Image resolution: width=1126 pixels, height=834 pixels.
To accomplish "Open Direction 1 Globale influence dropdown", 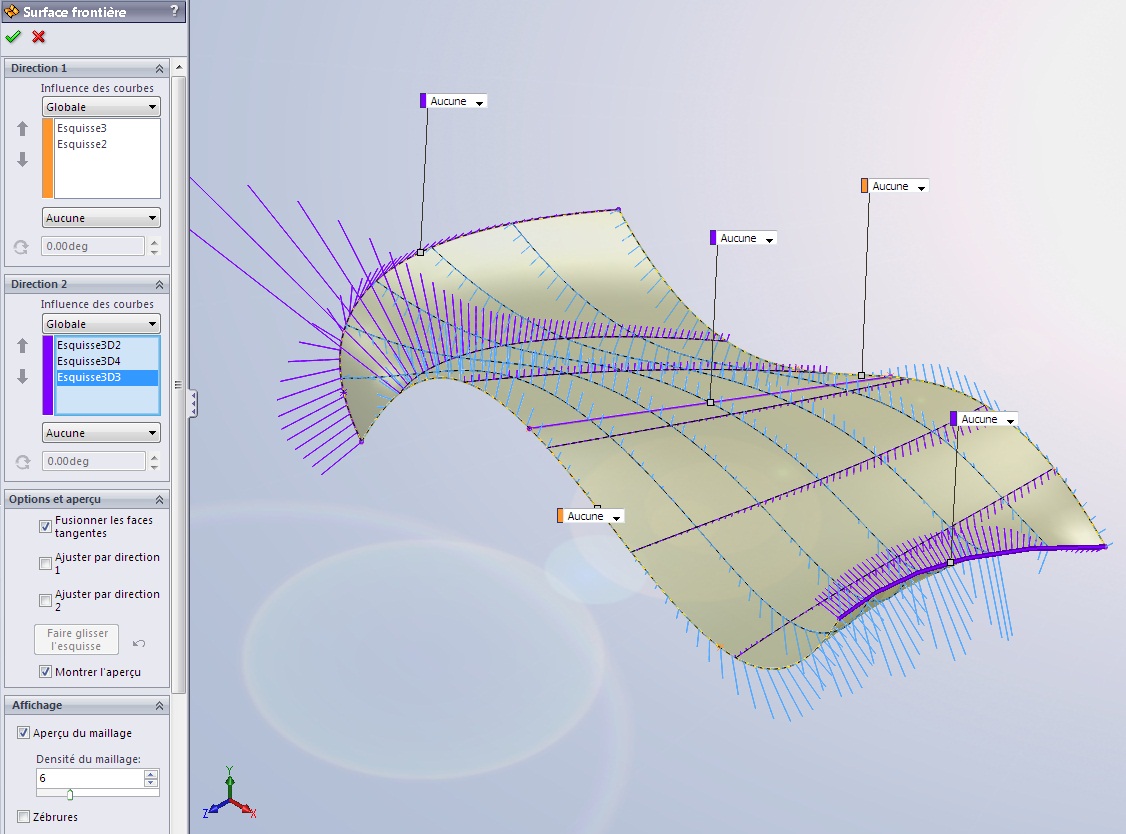I will point(101,107).
